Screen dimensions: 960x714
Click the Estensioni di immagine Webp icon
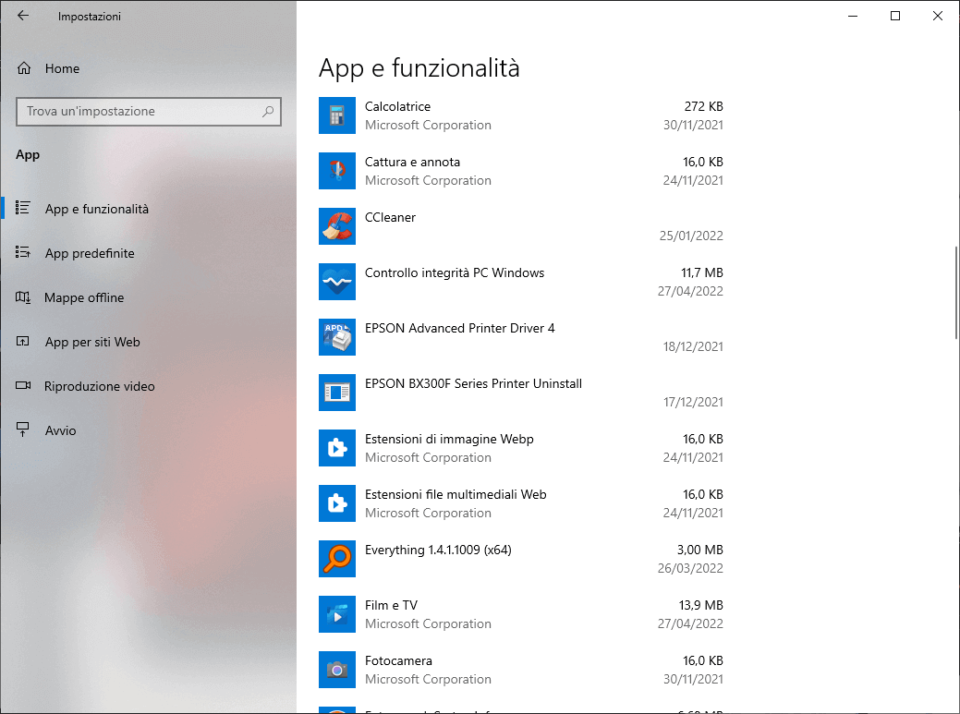click(x=337, y=448)
